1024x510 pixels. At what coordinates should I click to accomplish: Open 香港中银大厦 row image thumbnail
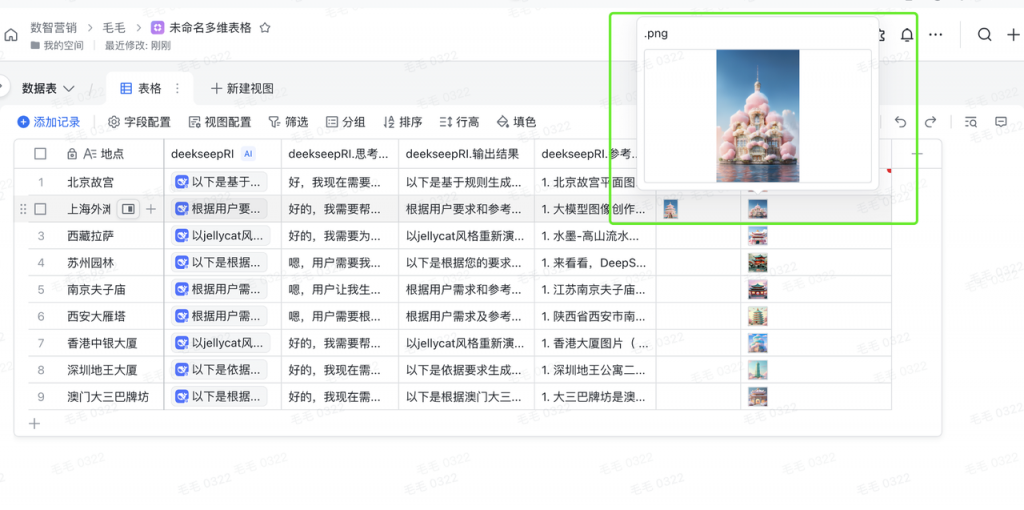point(758,343)
